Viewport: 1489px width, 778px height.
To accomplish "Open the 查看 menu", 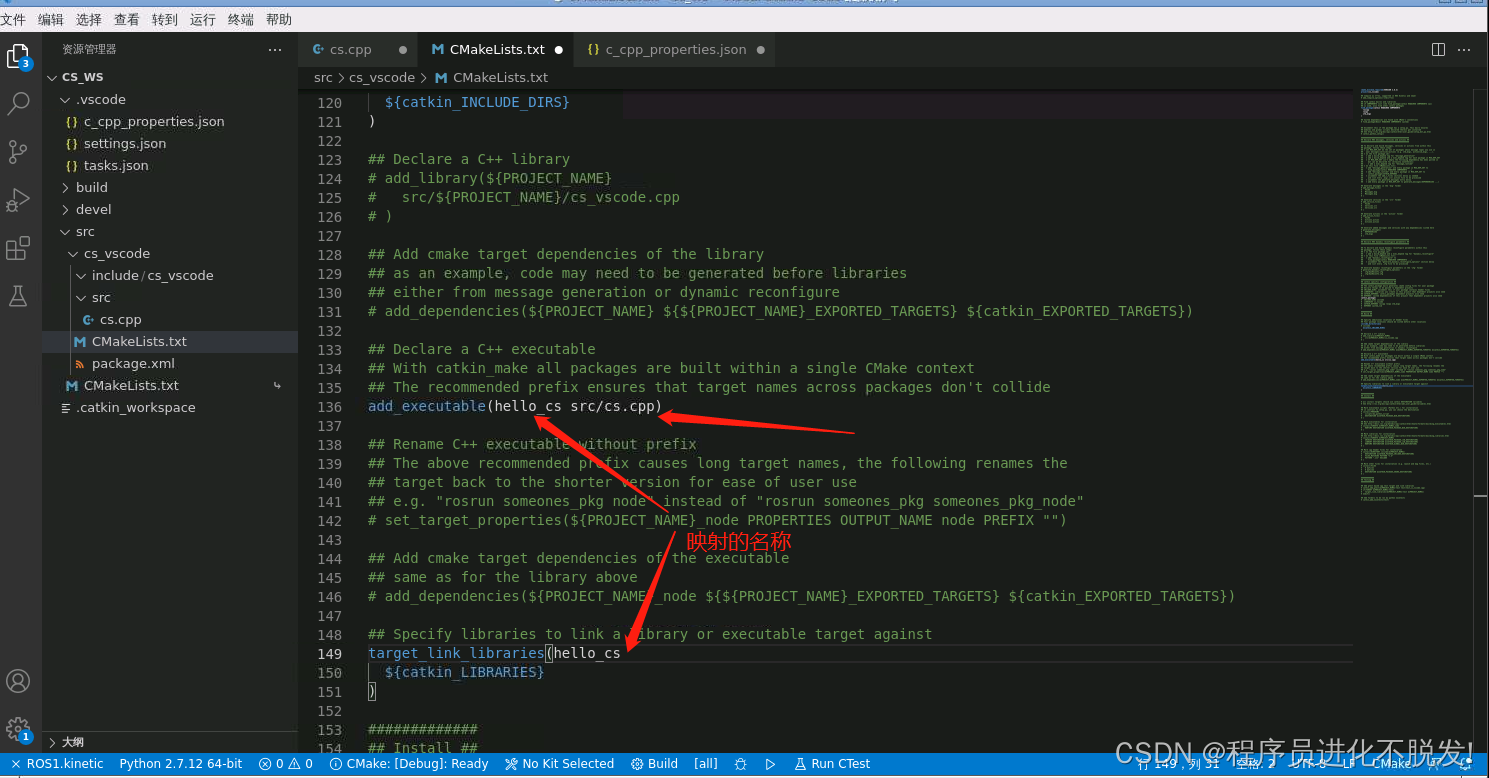I will click(127, 20).
